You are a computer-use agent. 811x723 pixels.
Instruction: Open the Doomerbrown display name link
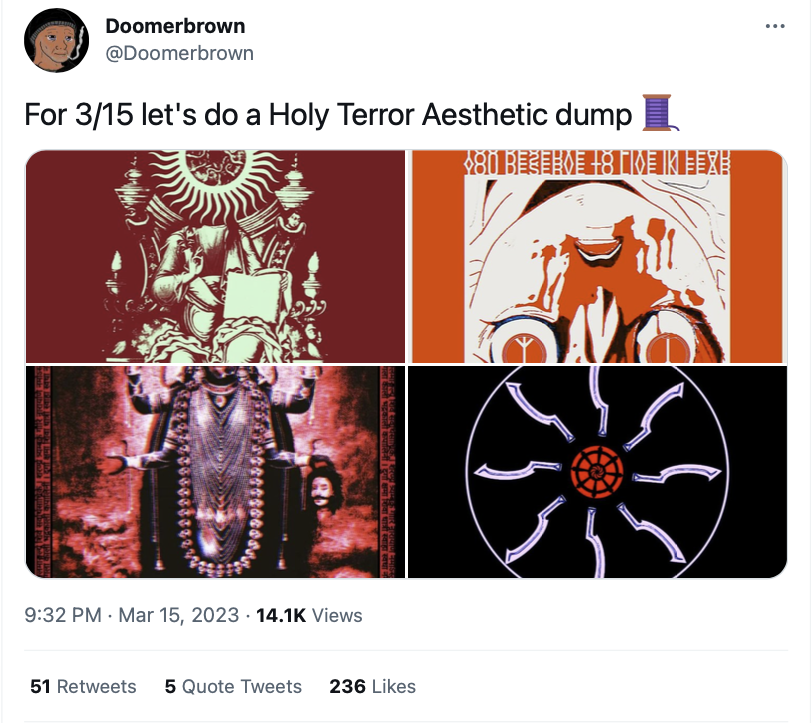(175, 26)
